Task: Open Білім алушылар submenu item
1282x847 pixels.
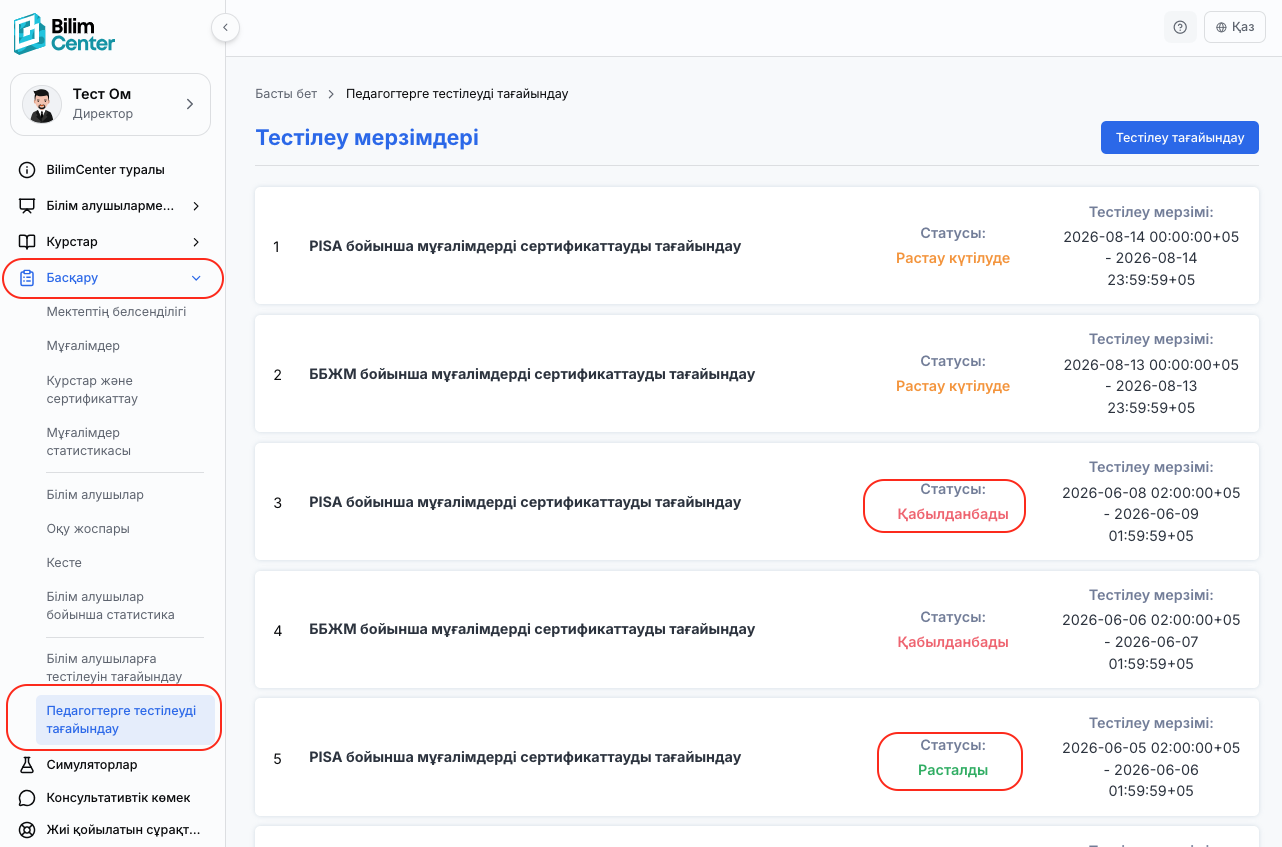Action: (x=95, y=495)
